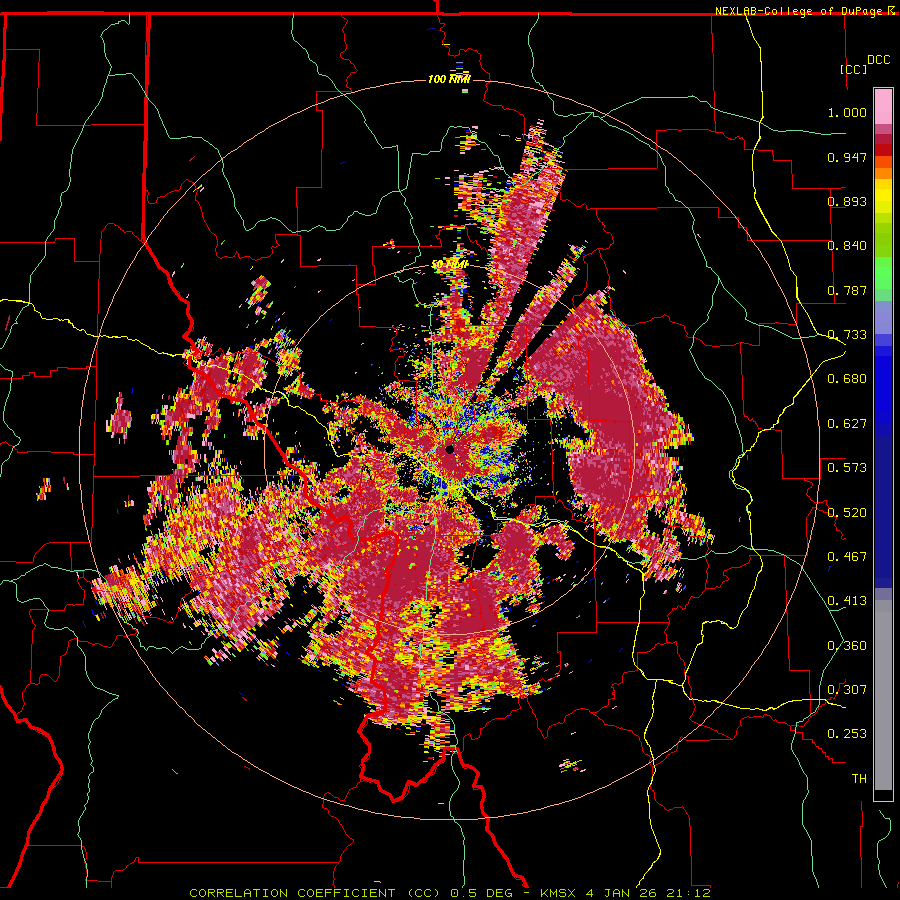
Task: Click the CORRELATION COEFFICIENT caption text
Action: [x=292, y=893]
